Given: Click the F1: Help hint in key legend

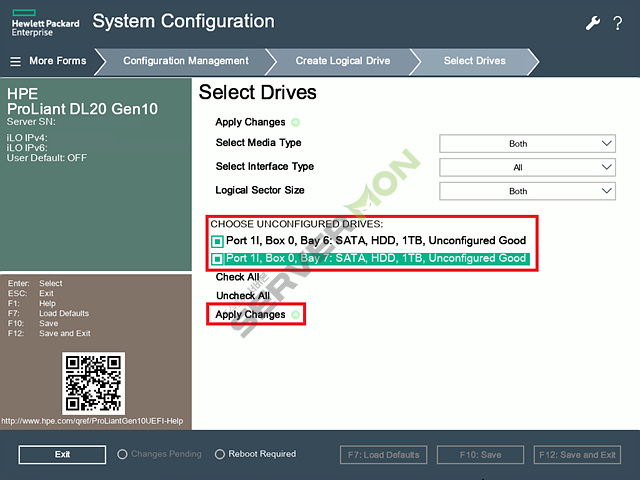Looking at the screenshot, I should [x=31, y=303].
